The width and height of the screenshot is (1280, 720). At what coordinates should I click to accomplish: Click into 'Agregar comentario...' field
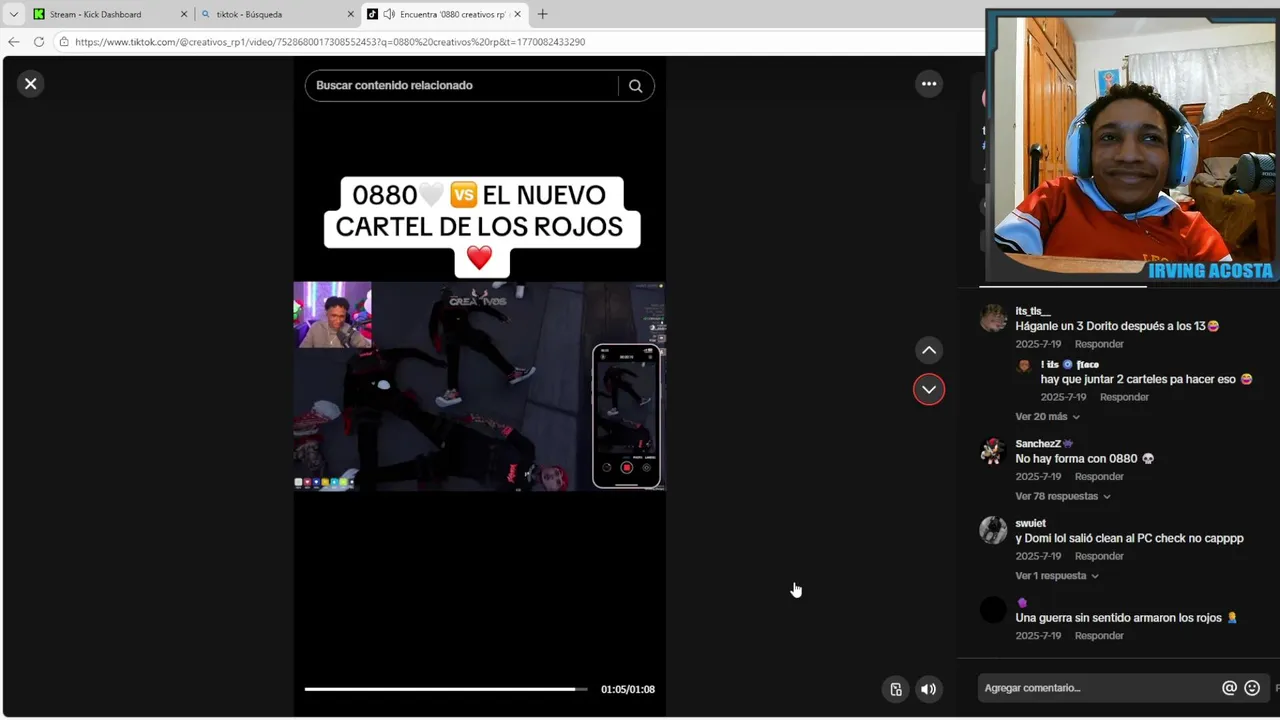point(1098,688)
